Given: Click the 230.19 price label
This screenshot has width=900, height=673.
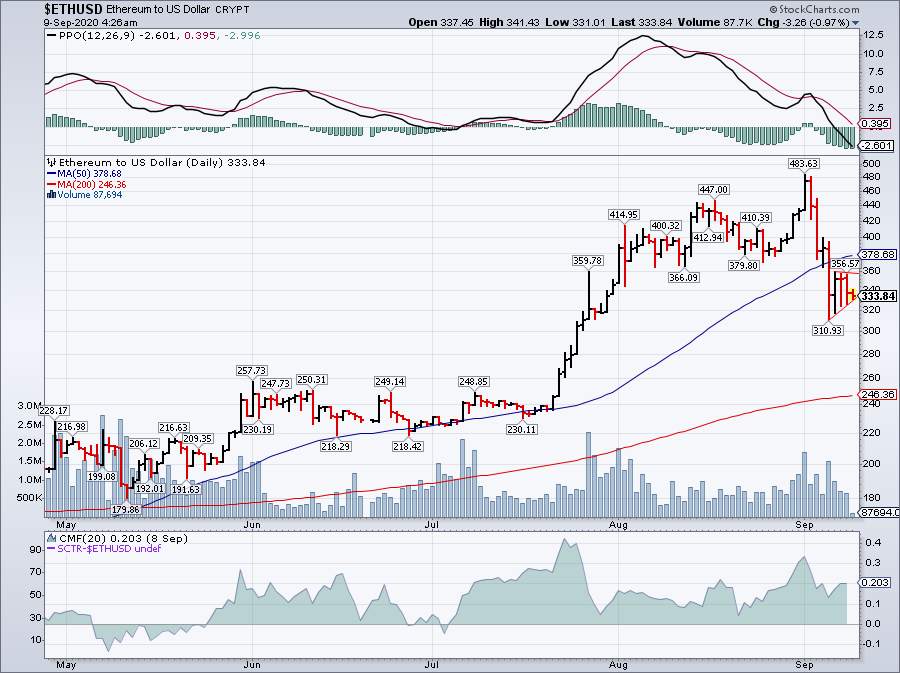Looking at the screenshot, I should (x=258, y=429).
